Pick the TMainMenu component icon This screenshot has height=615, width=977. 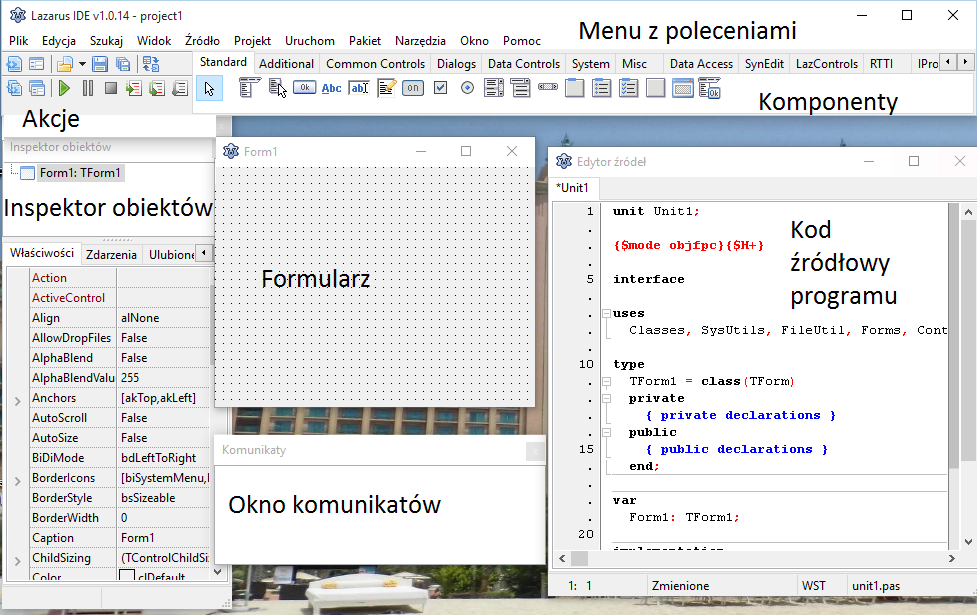(250, 88)
